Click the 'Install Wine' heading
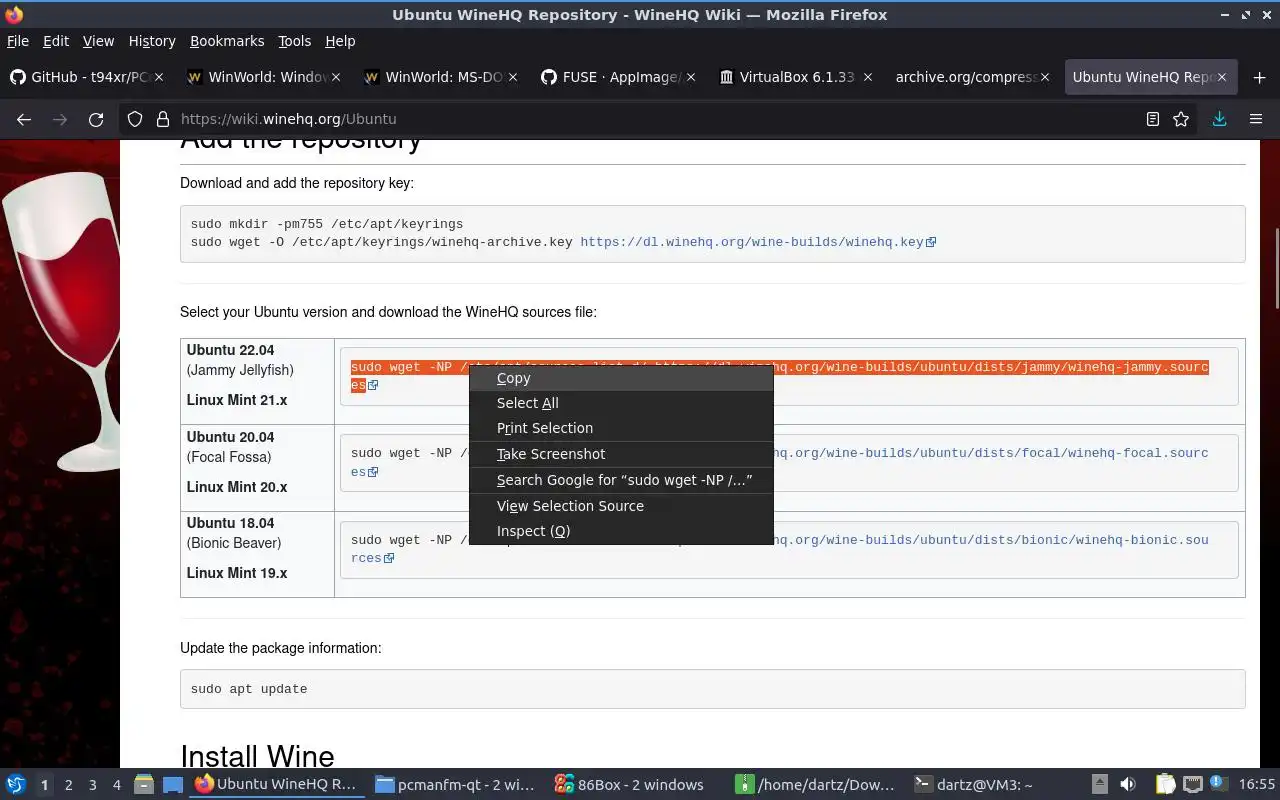 [x=257, y=756]
